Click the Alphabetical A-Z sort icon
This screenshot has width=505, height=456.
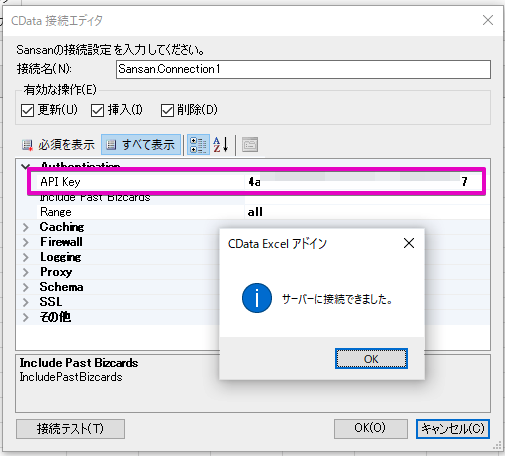click(221, 145)
